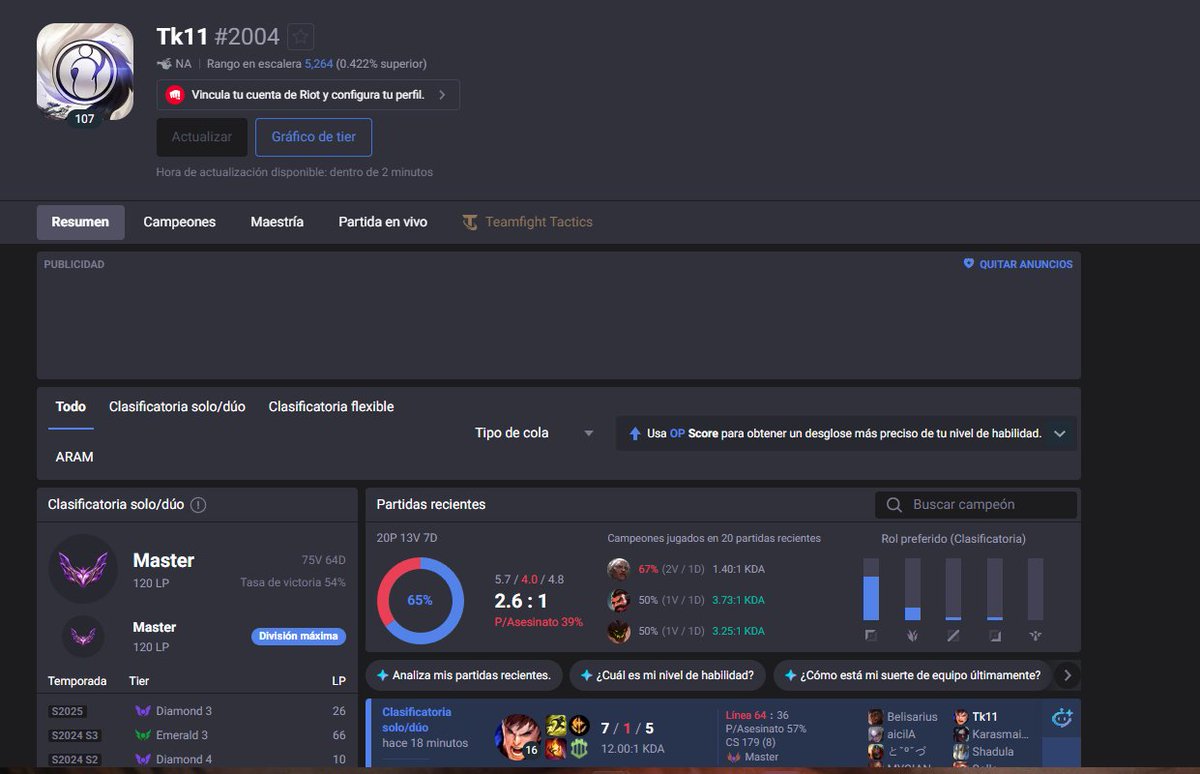Select the champion icon with 1.40:1 KDA
1200x774 pixels.
click(x=619, y=569)
